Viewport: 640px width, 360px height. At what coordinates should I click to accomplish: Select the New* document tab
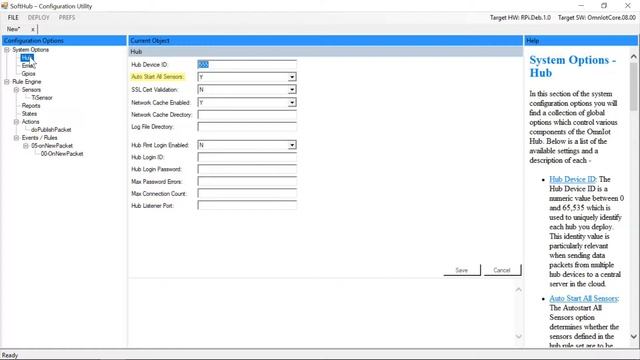13,29
